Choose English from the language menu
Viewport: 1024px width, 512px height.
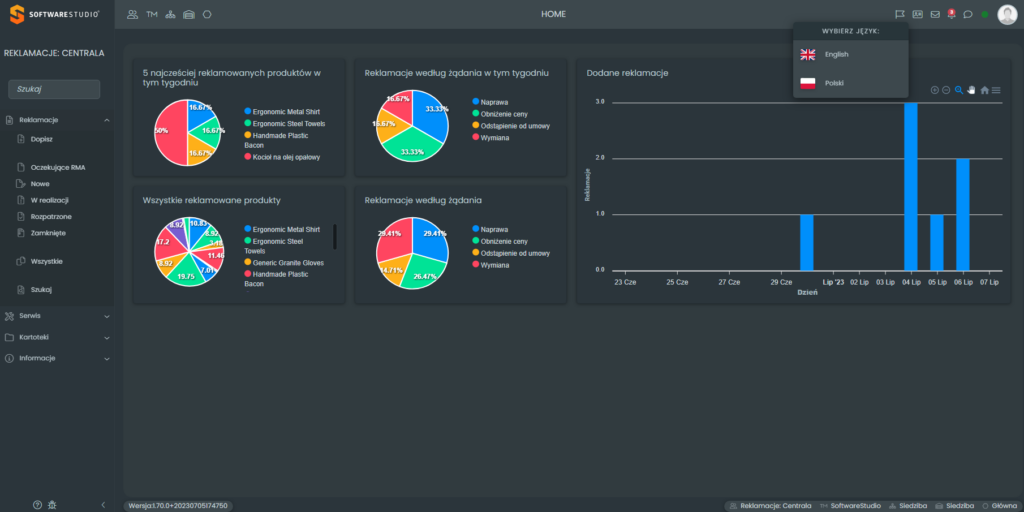pyautogui.click(x=836, y=54)
